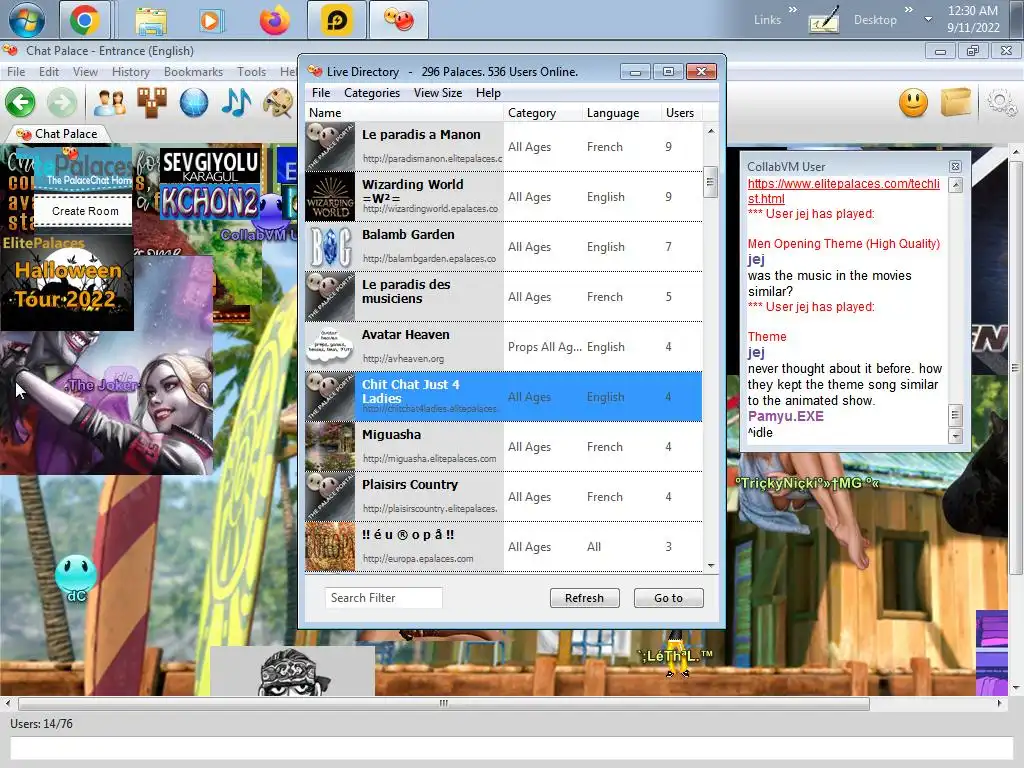Select the Le paradis des musiciens row
This screenshot has width=1024, height=768.
(x=504, y=296)
